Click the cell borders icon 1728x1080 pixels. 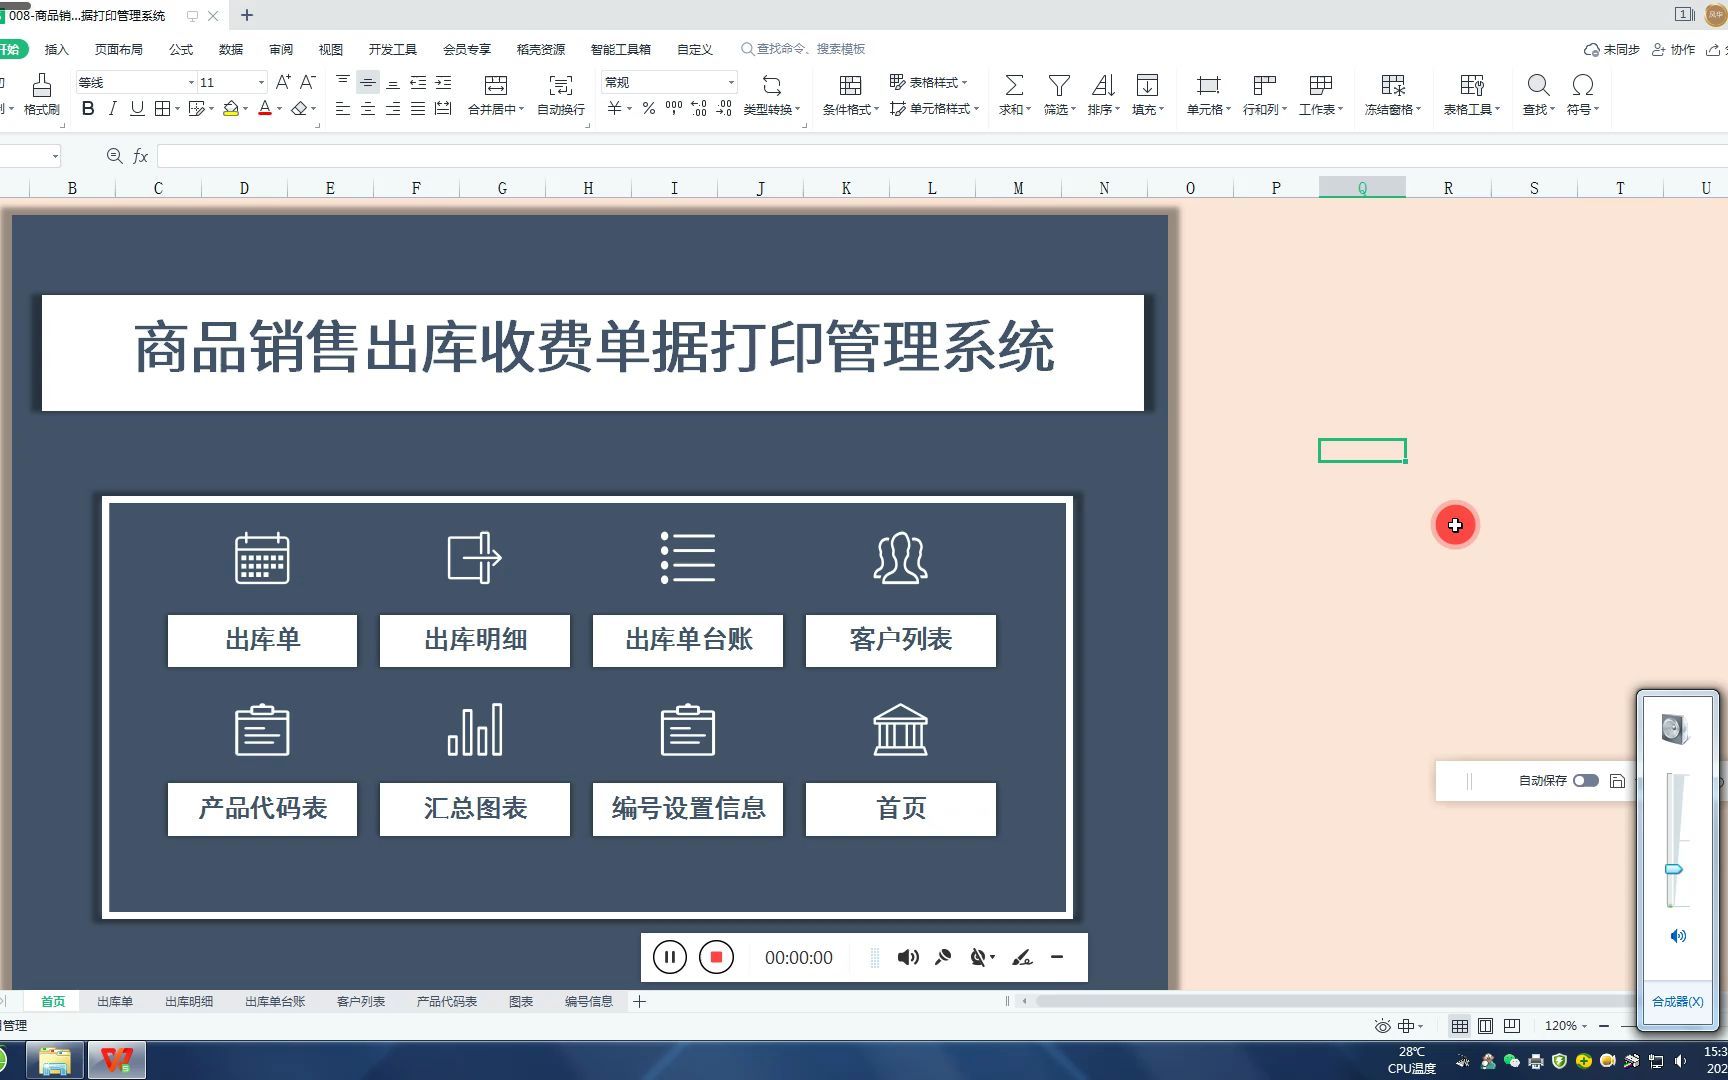coord(162,108)
